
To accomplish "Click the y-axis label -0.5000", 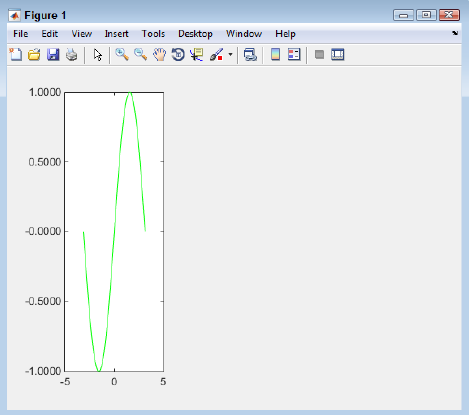I will [43, 301].
